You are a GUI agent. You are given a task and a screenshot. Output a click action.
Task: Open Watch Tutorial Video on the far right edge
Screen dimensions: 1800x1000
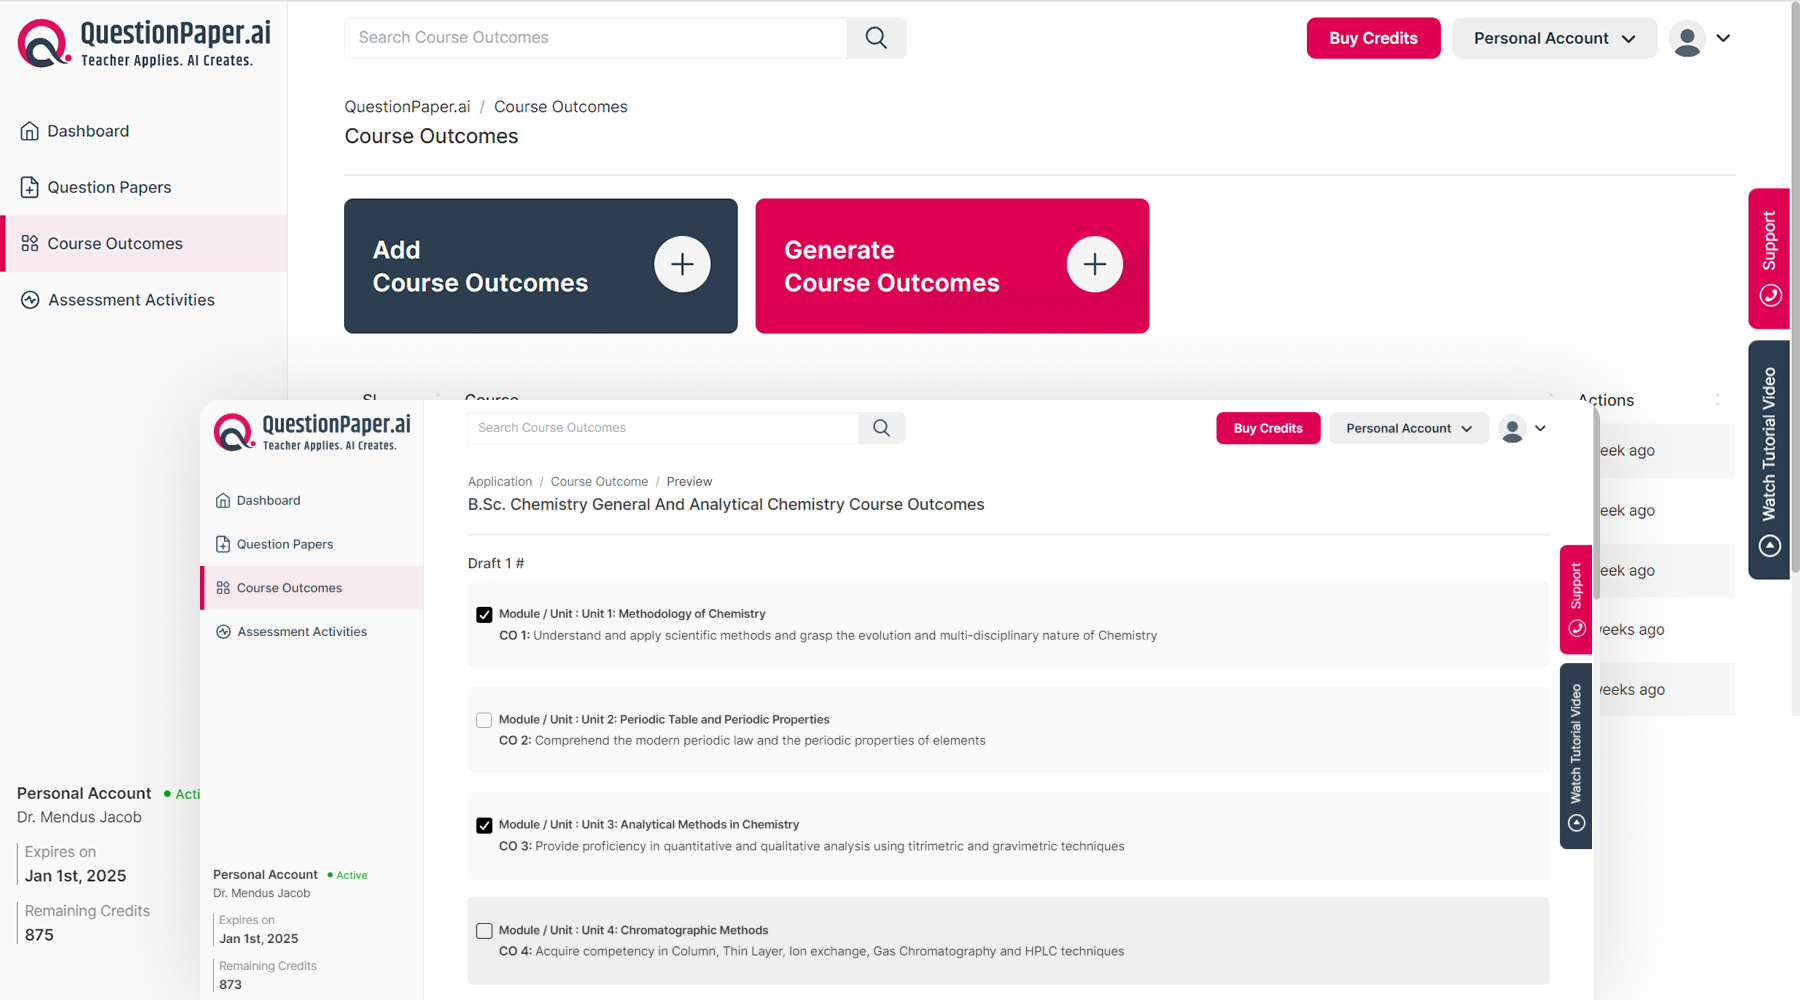(x=1768, y=460)
